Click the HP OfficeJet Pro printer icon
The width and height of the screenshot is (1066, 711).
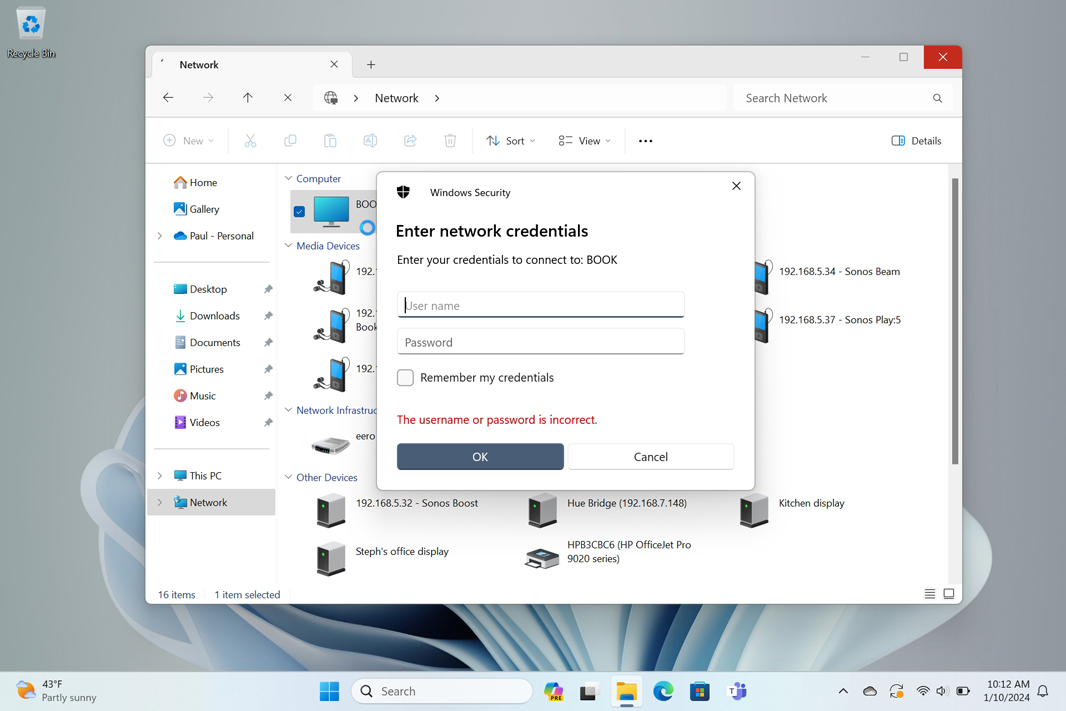[542, 556]
